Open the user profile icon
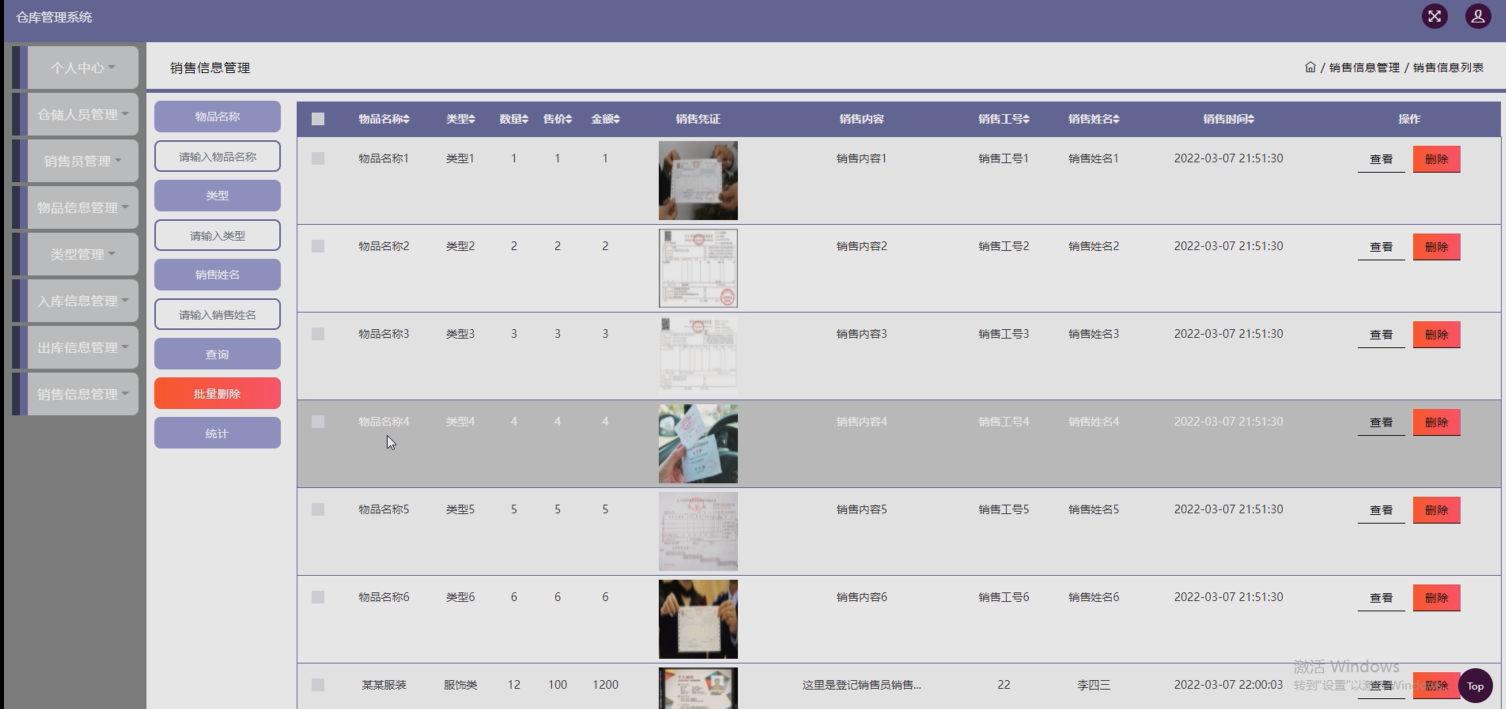 (1478, 16)
